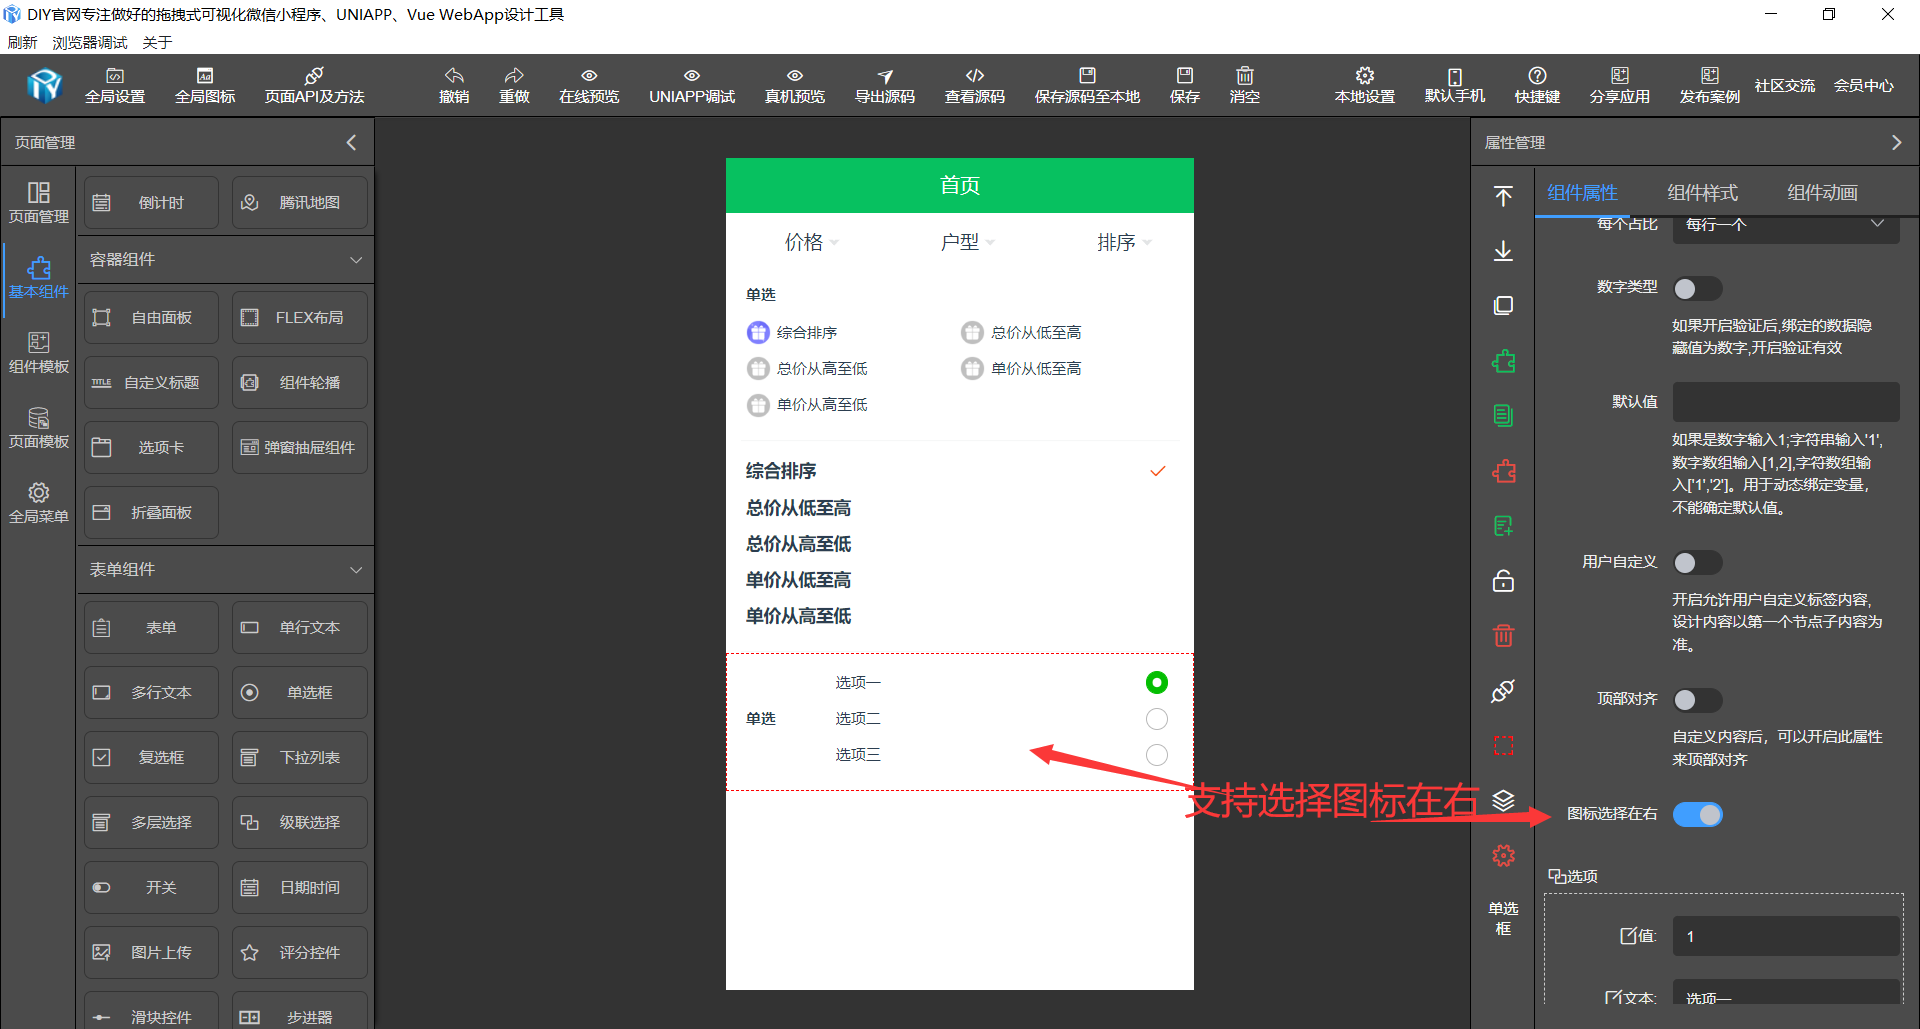Select the checked 选项一 radio button
1920x1029 pixels.
[1156, 683]
